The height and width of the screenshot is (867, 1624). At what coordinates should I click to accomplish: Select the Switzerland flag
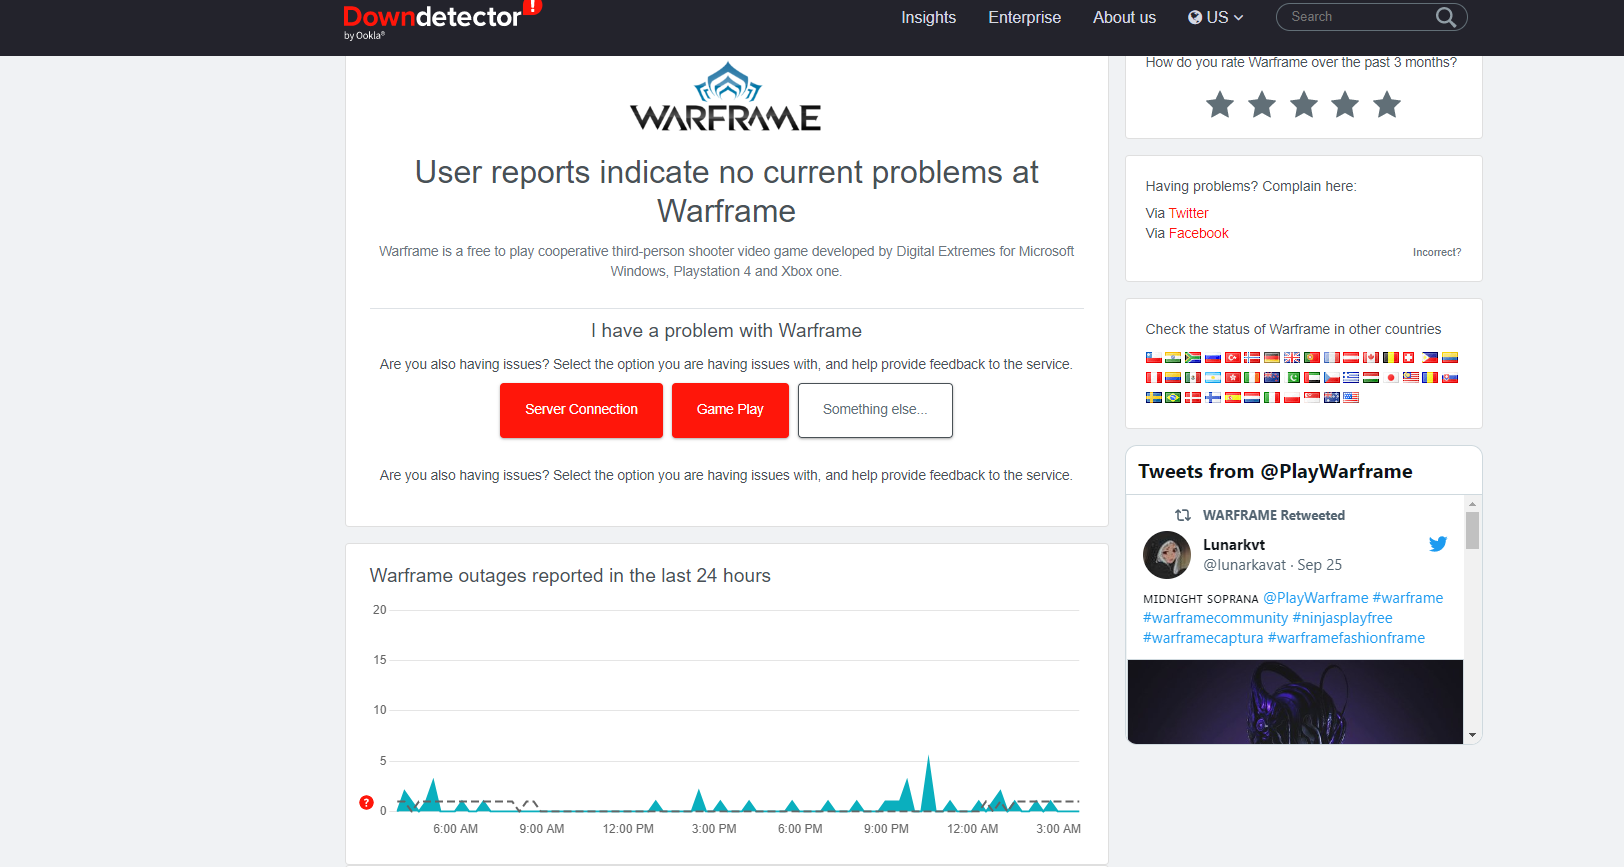pos(1409,357)
